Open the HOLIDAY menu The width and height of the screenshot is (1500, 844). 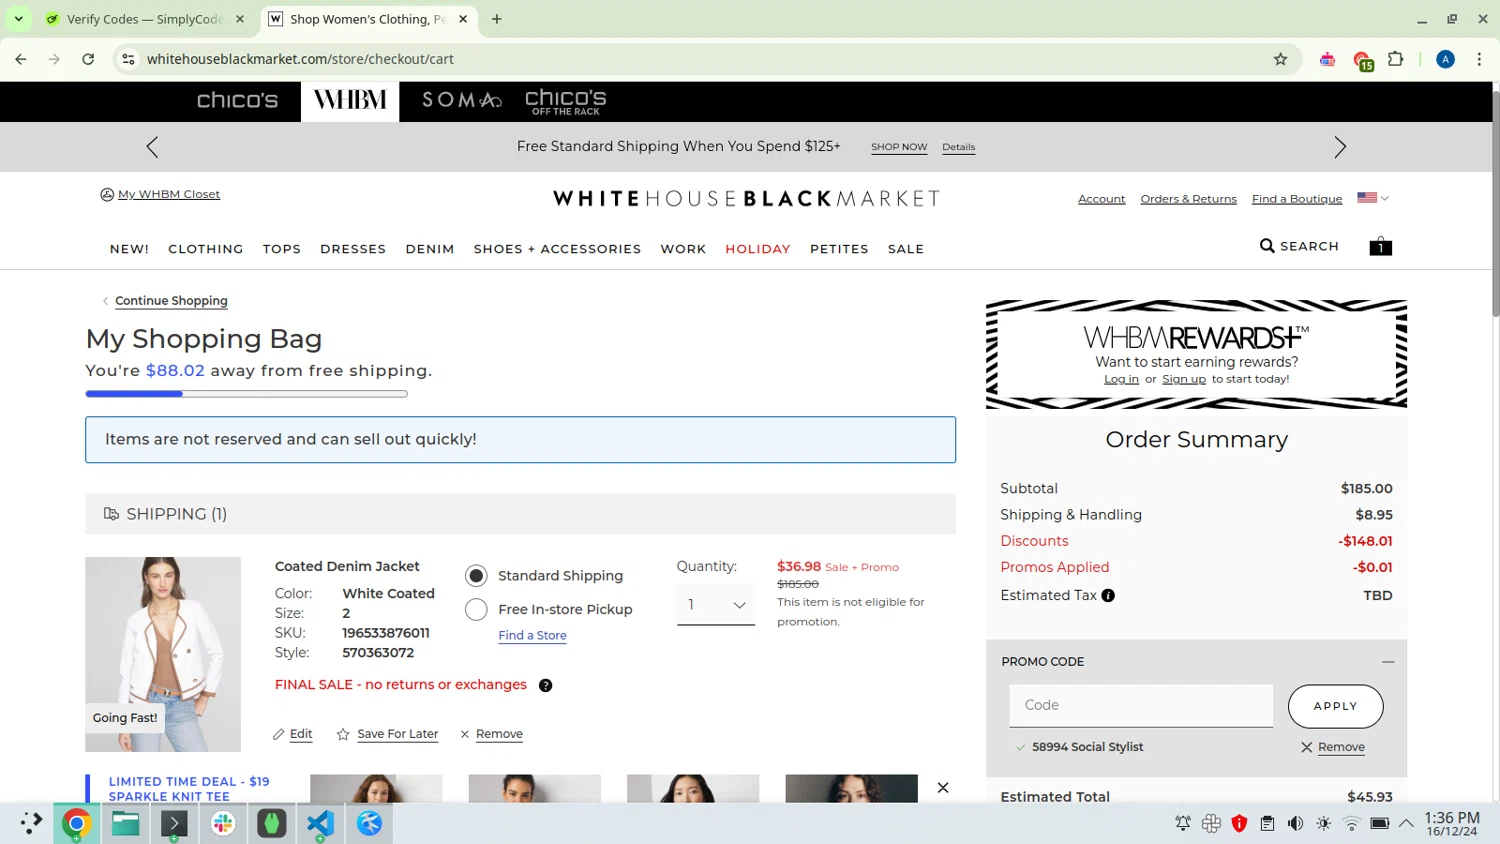[x=758, y=249]
